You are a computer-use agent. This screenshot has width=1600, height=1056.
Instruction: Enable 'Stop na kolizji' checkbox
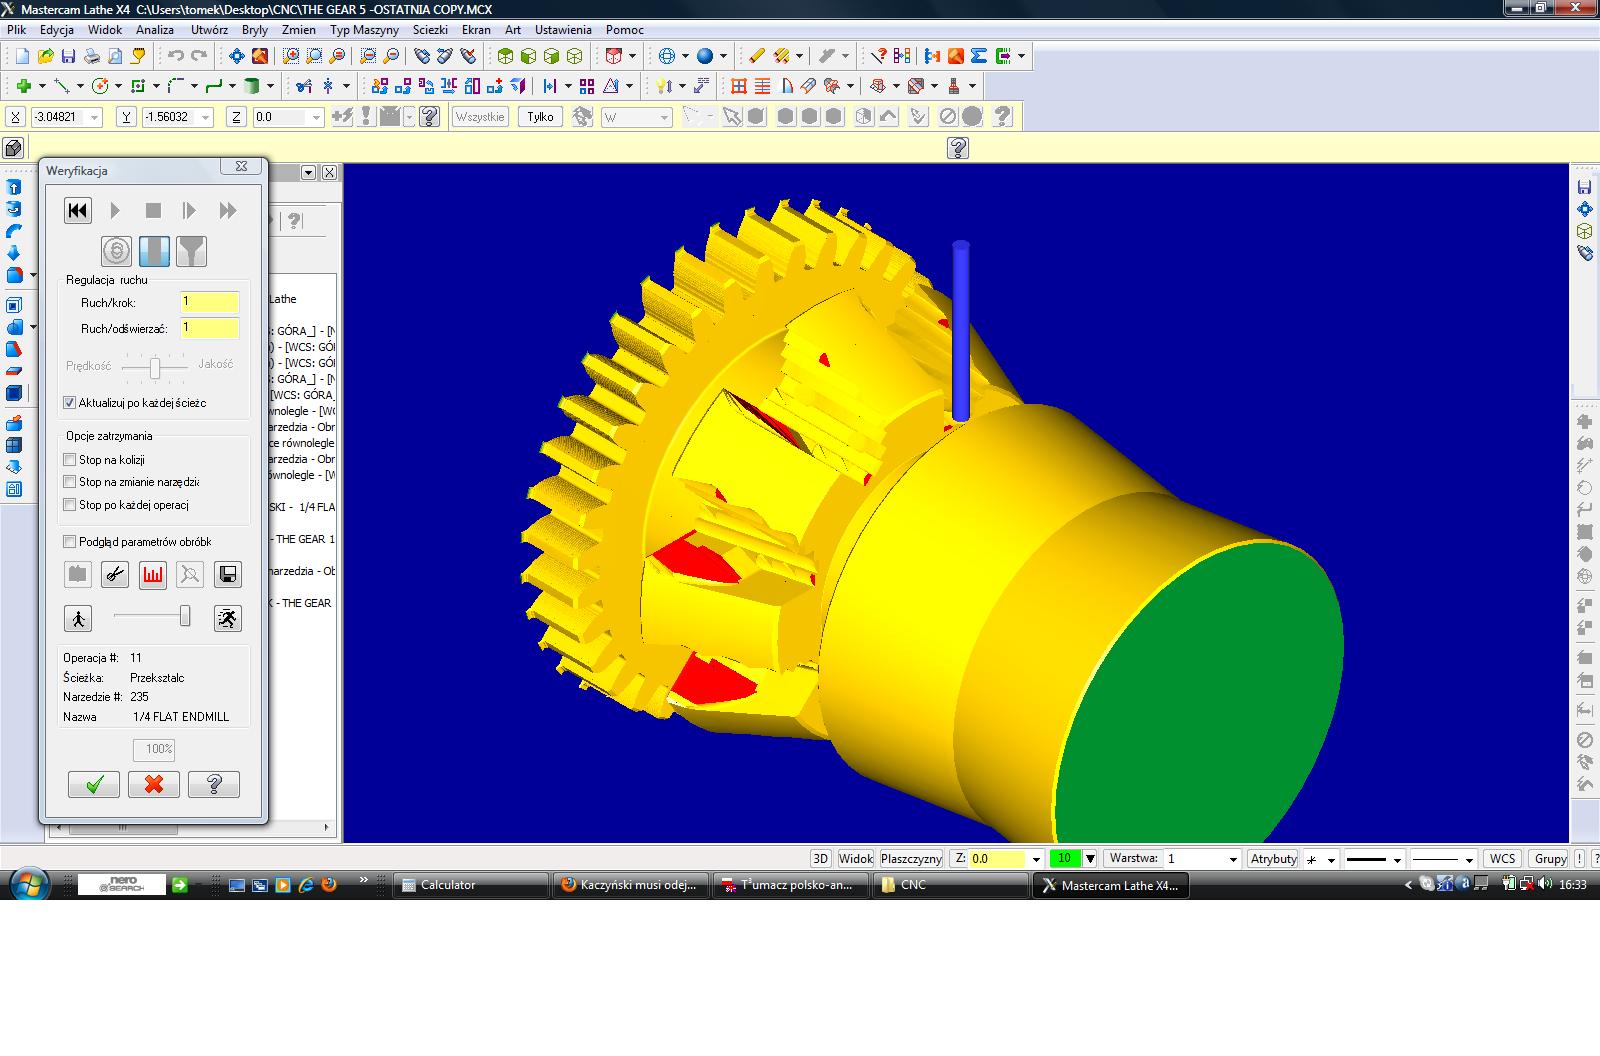(x=69, y=460)
